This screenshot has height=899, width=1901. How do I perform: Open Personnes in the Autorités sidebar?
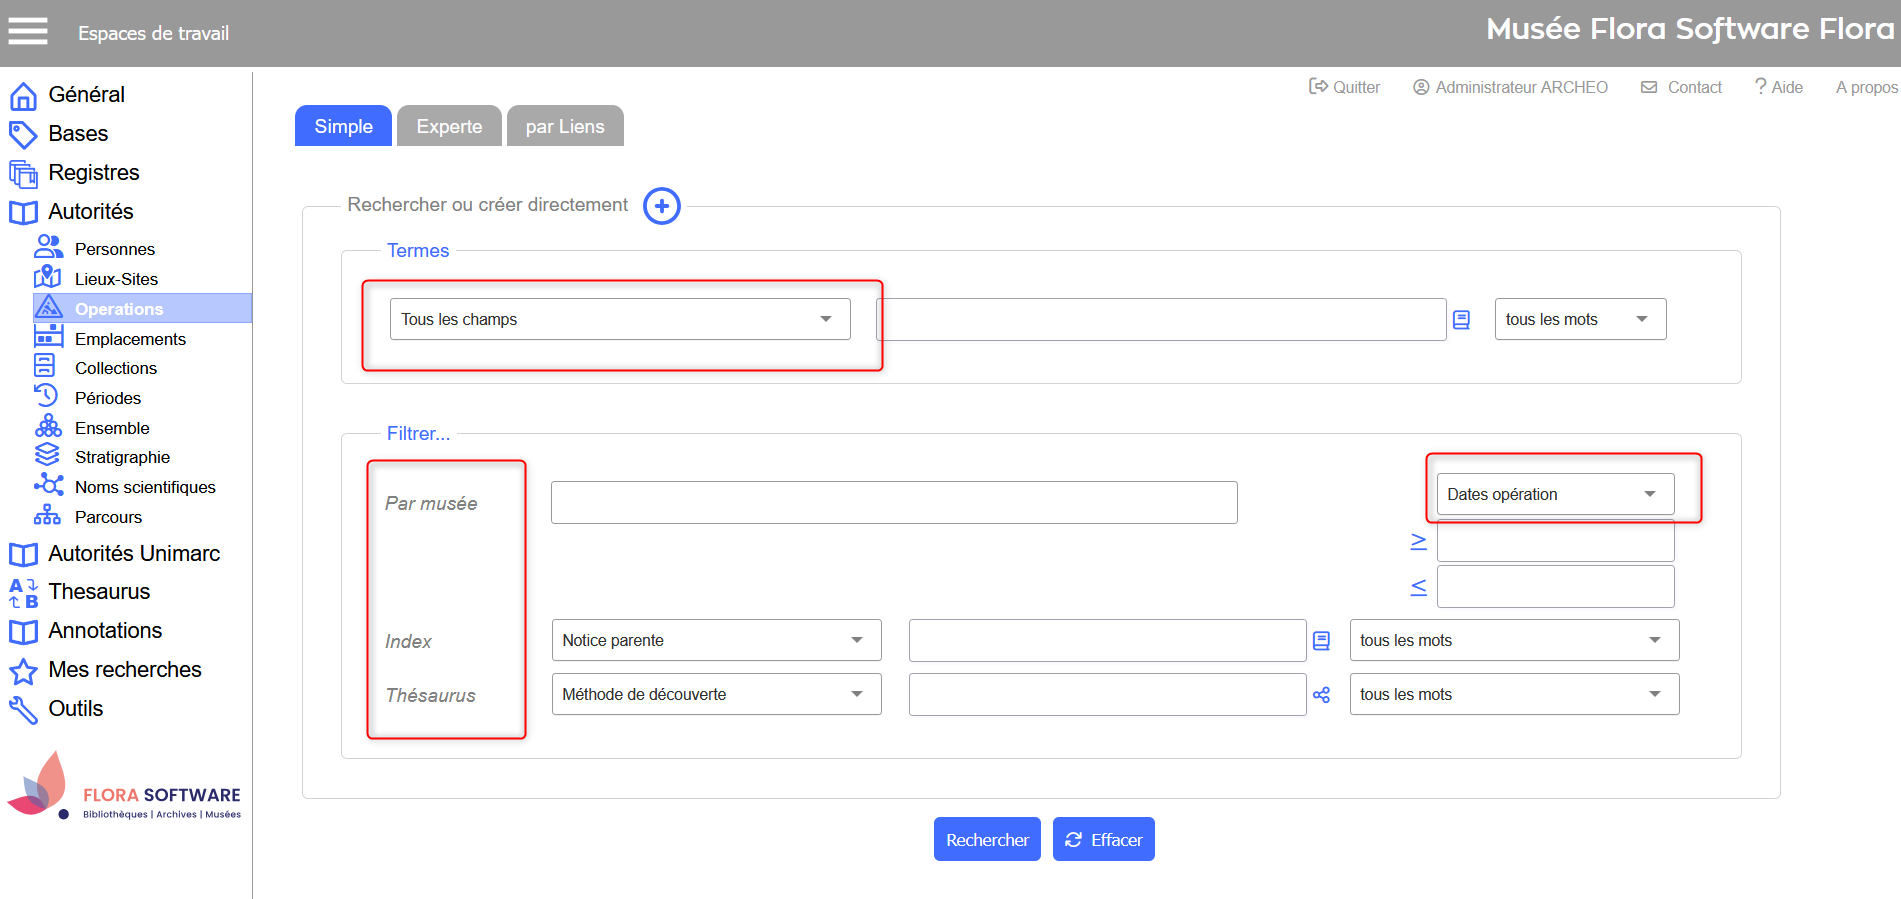tap(114, 249)
